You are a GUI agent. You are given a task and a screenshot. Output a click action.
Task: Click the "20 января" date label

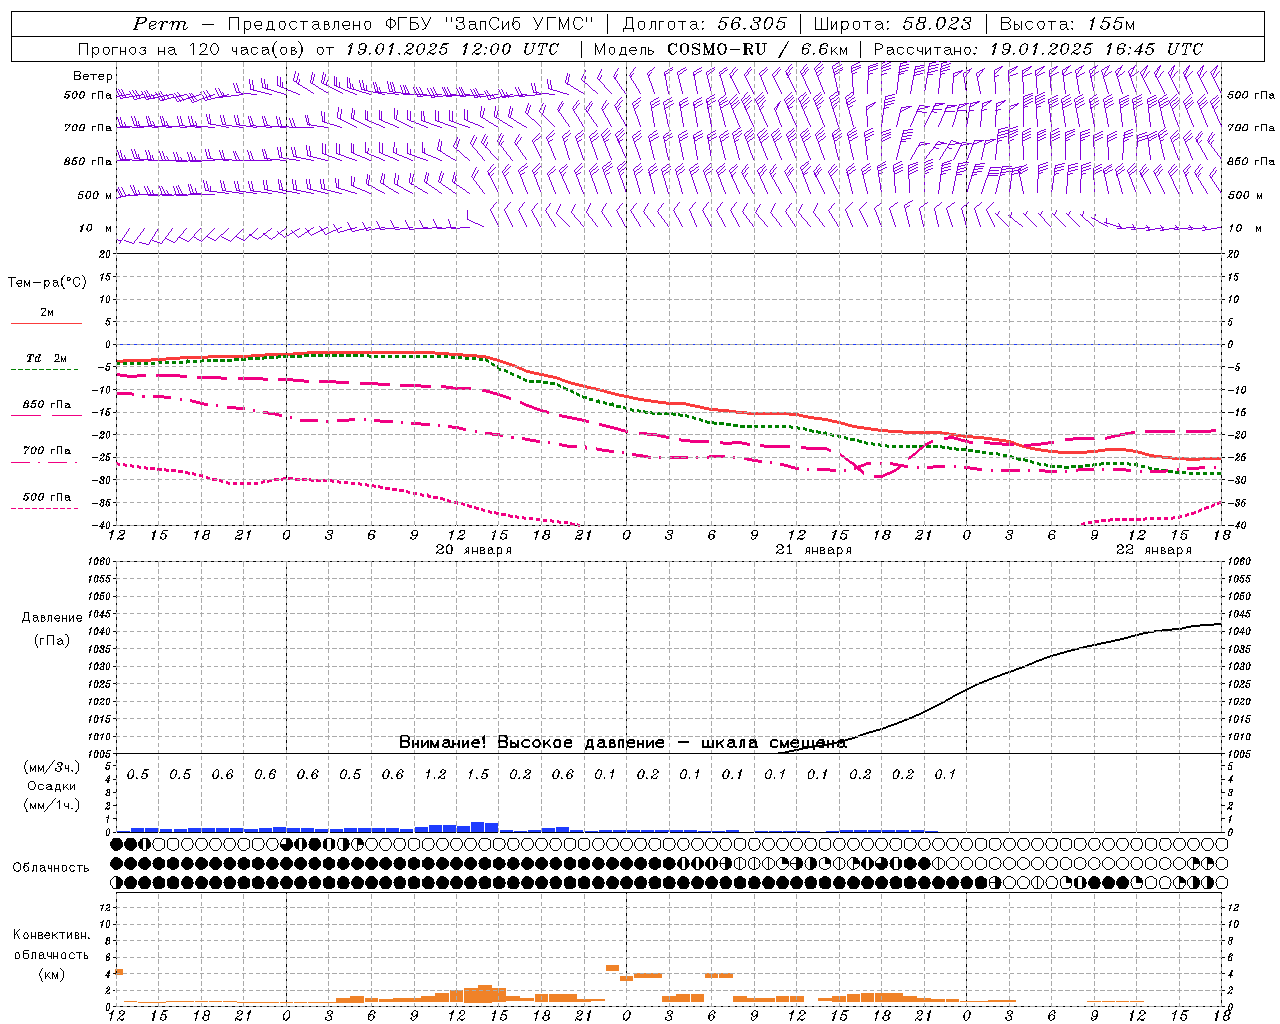(473, 550)
